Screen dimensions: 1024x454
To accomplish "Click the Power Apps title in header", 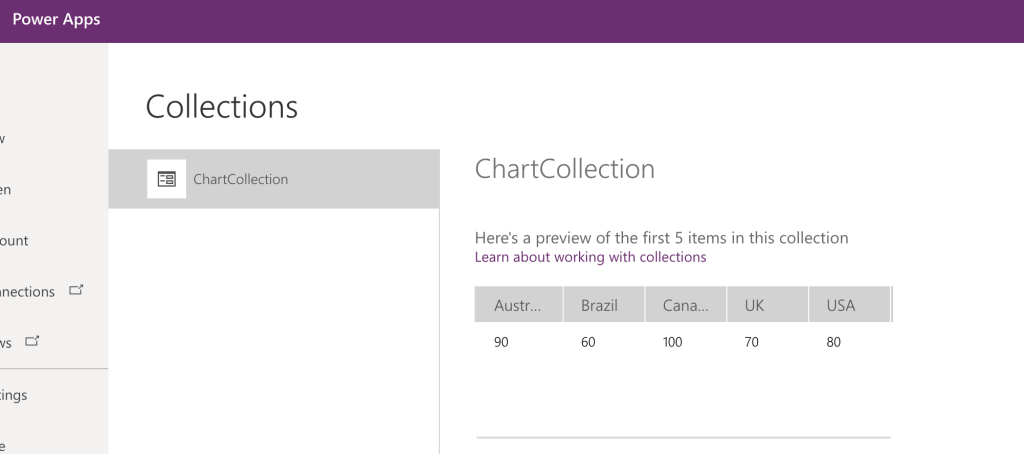I will (56, 19).
